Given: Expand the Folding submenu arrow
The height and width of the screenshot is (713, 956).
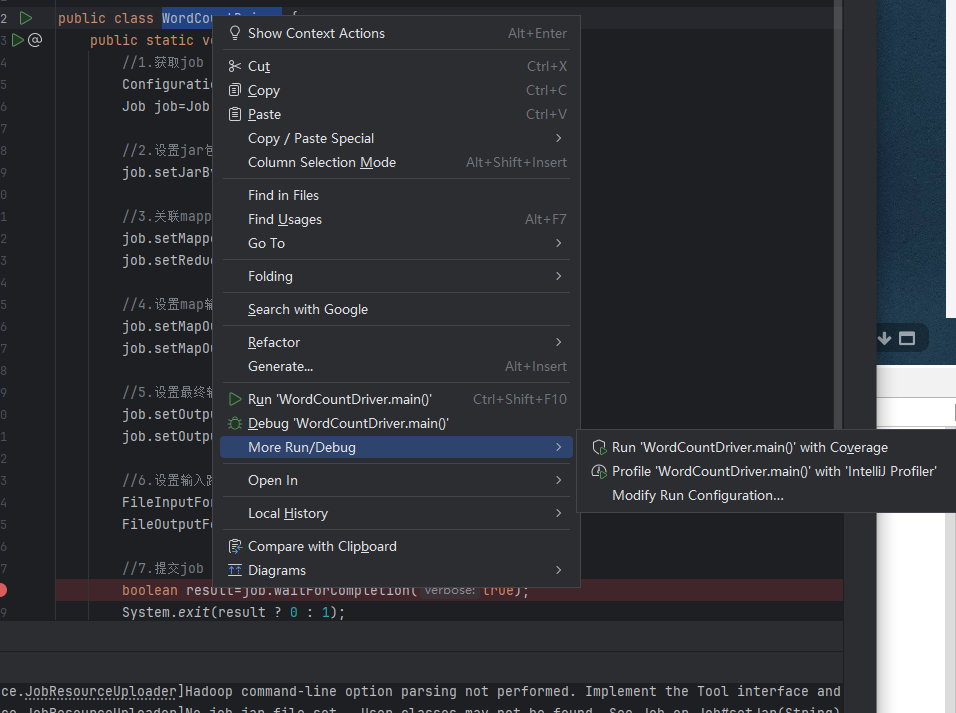Looking at the screenshot, I should 558,276.
